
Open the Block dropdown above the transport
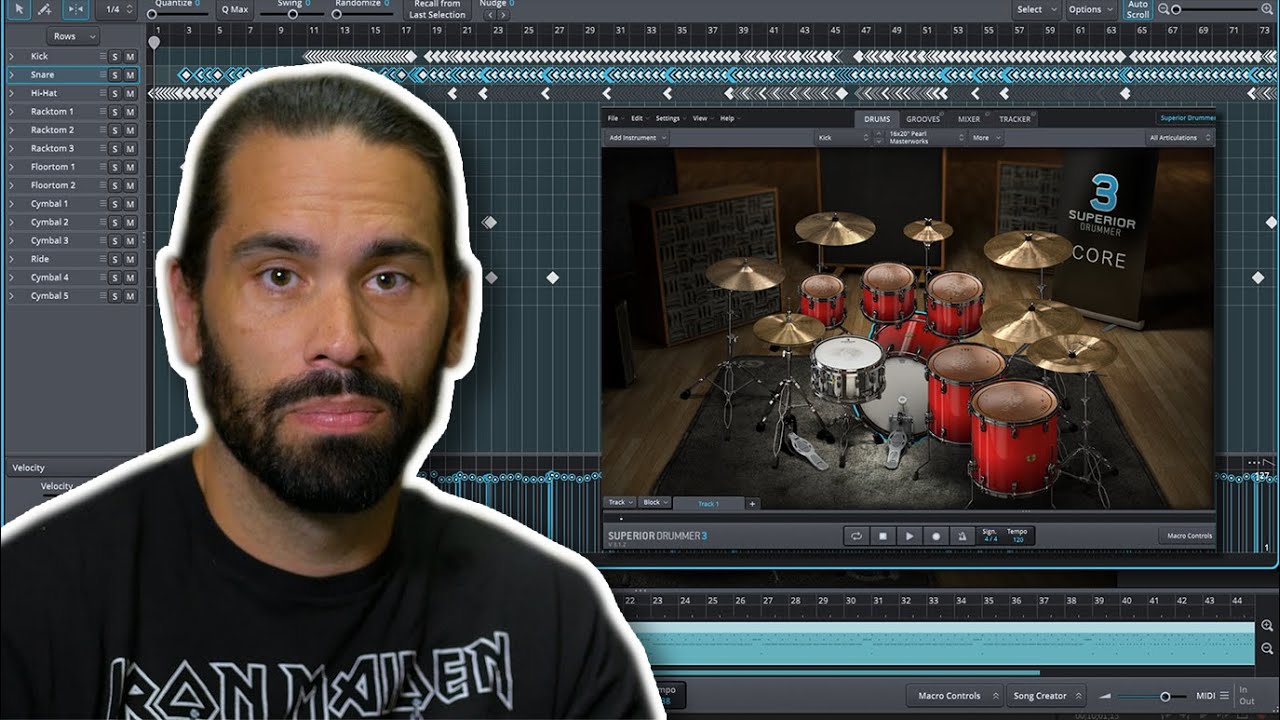click(655, 503)
